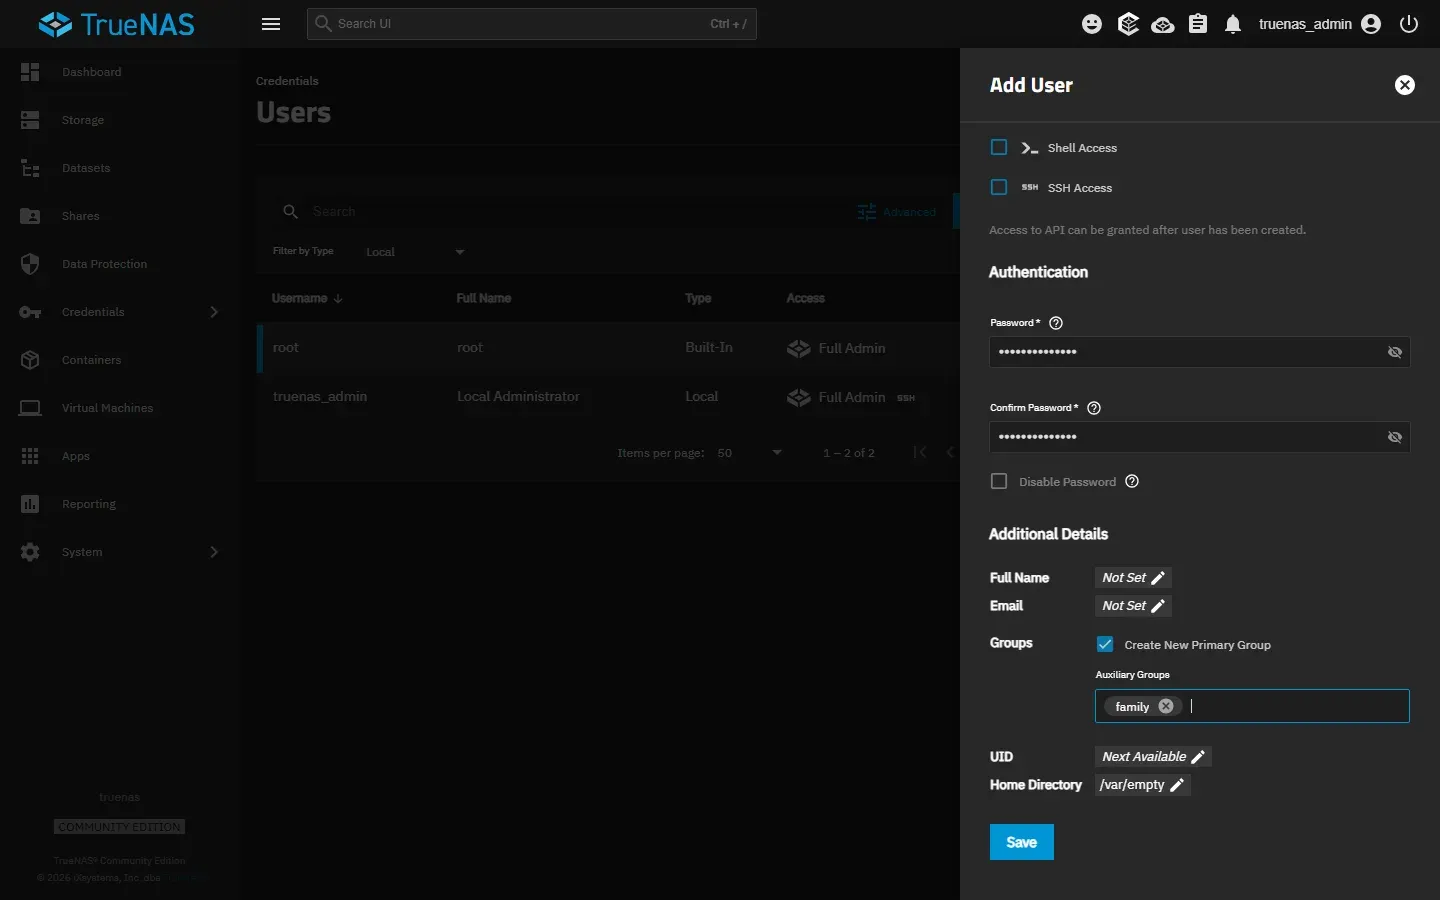
Task: Open Storage in the sidebar
Action: (x=120, y=120)
